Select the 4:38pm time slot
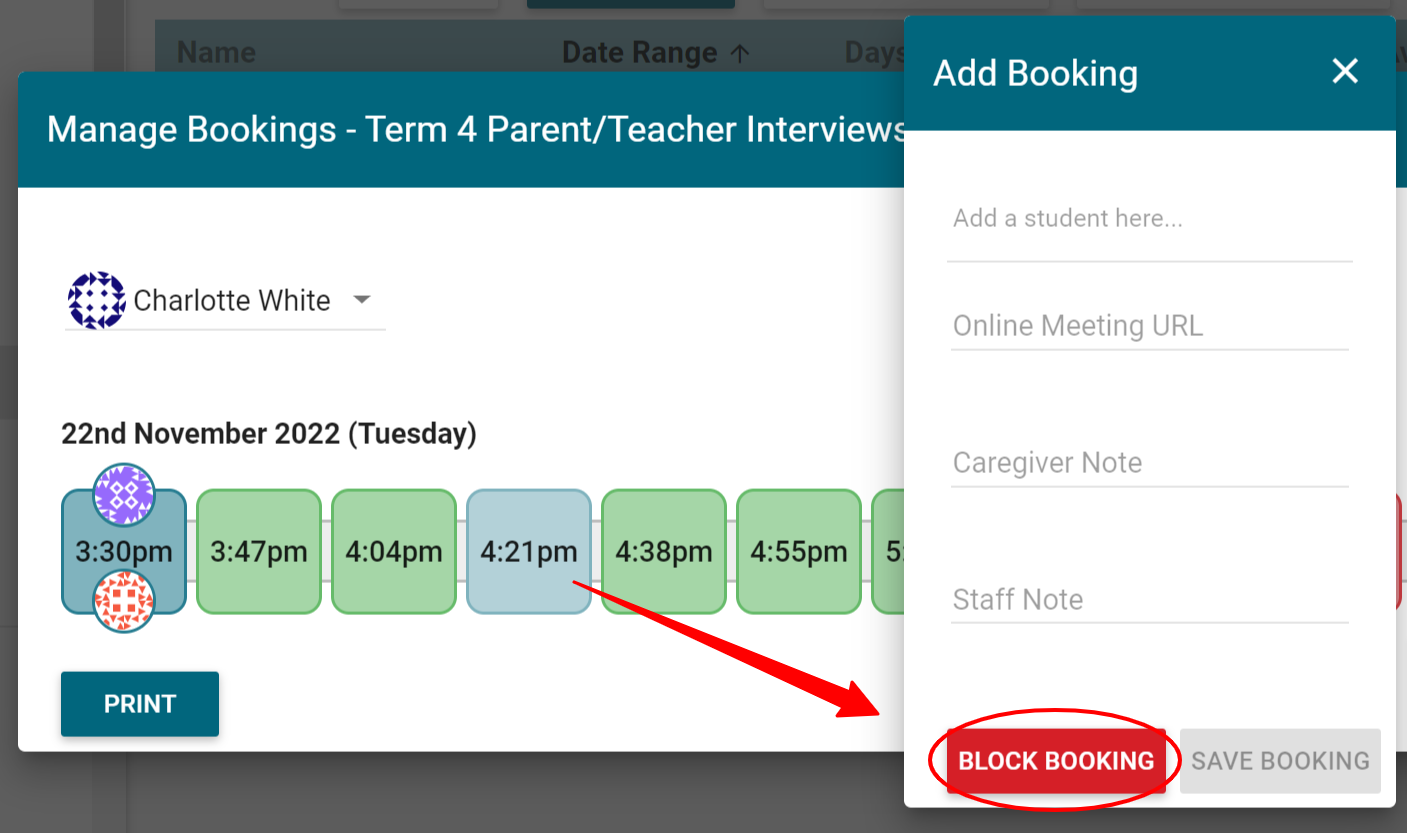Screen dimensions: 1407x833 [663, 551]
